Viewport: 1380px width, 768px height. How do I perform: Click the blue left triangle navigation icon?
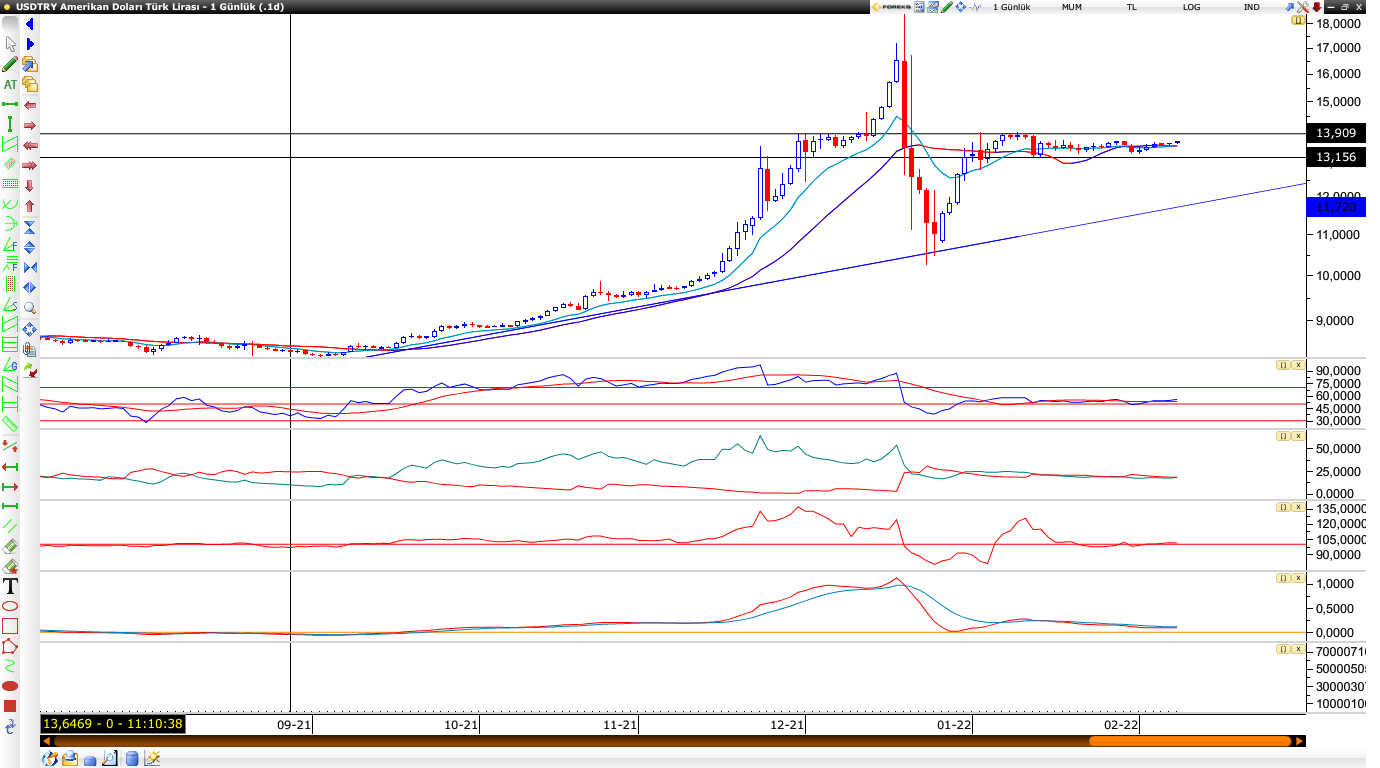pos(30,24)
